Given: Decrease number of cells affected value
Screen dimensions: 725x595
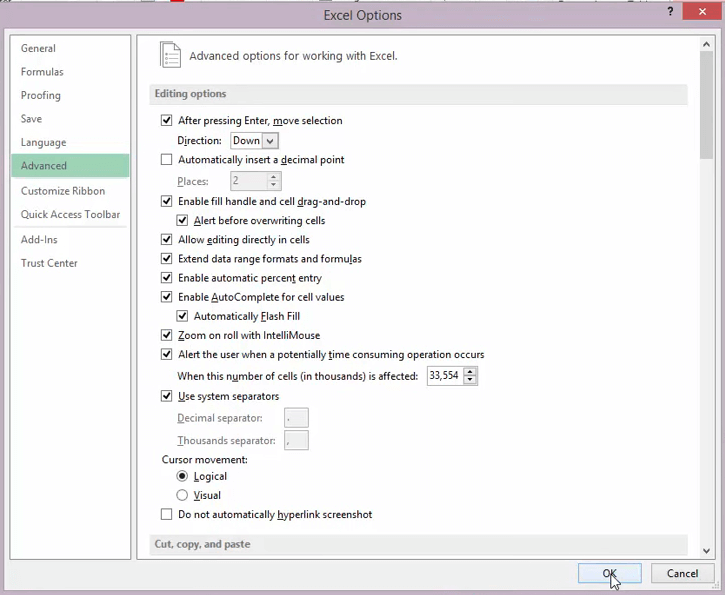Looking at the screenshot, I should coord(470,380).
